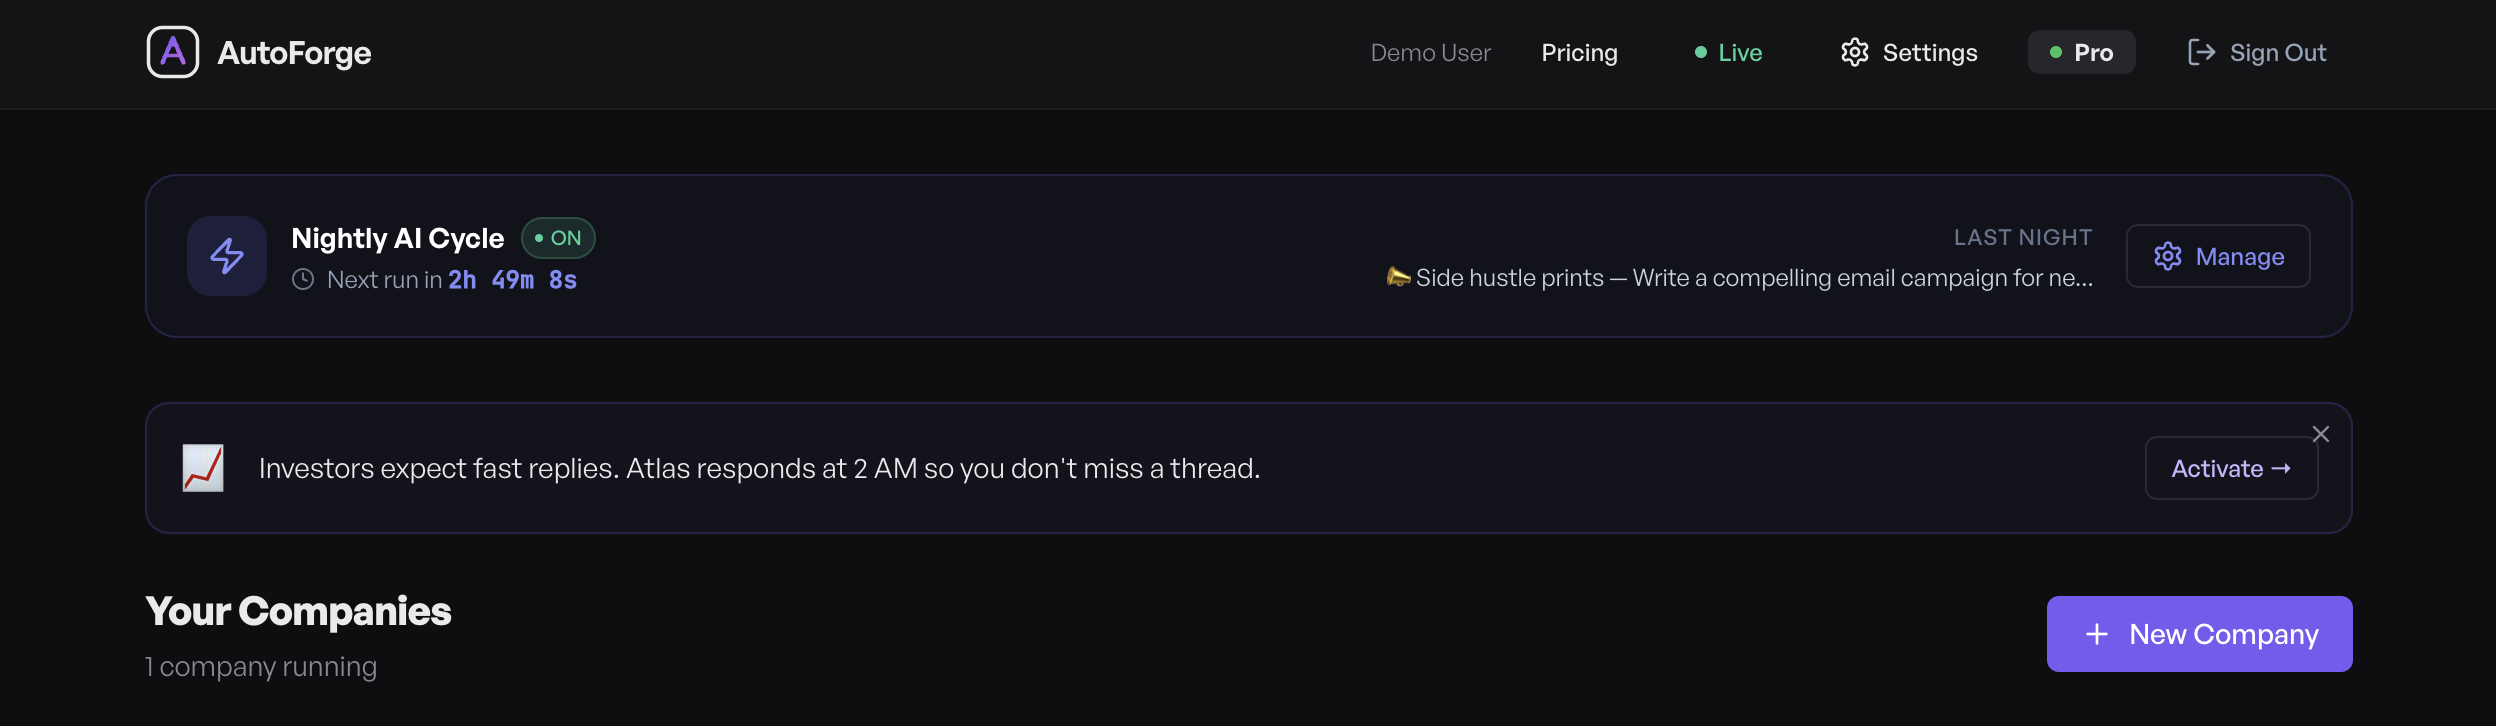Click the sign out arrow icon
The width and height of the screenshot is (2496, 726).
point(2201,53)
